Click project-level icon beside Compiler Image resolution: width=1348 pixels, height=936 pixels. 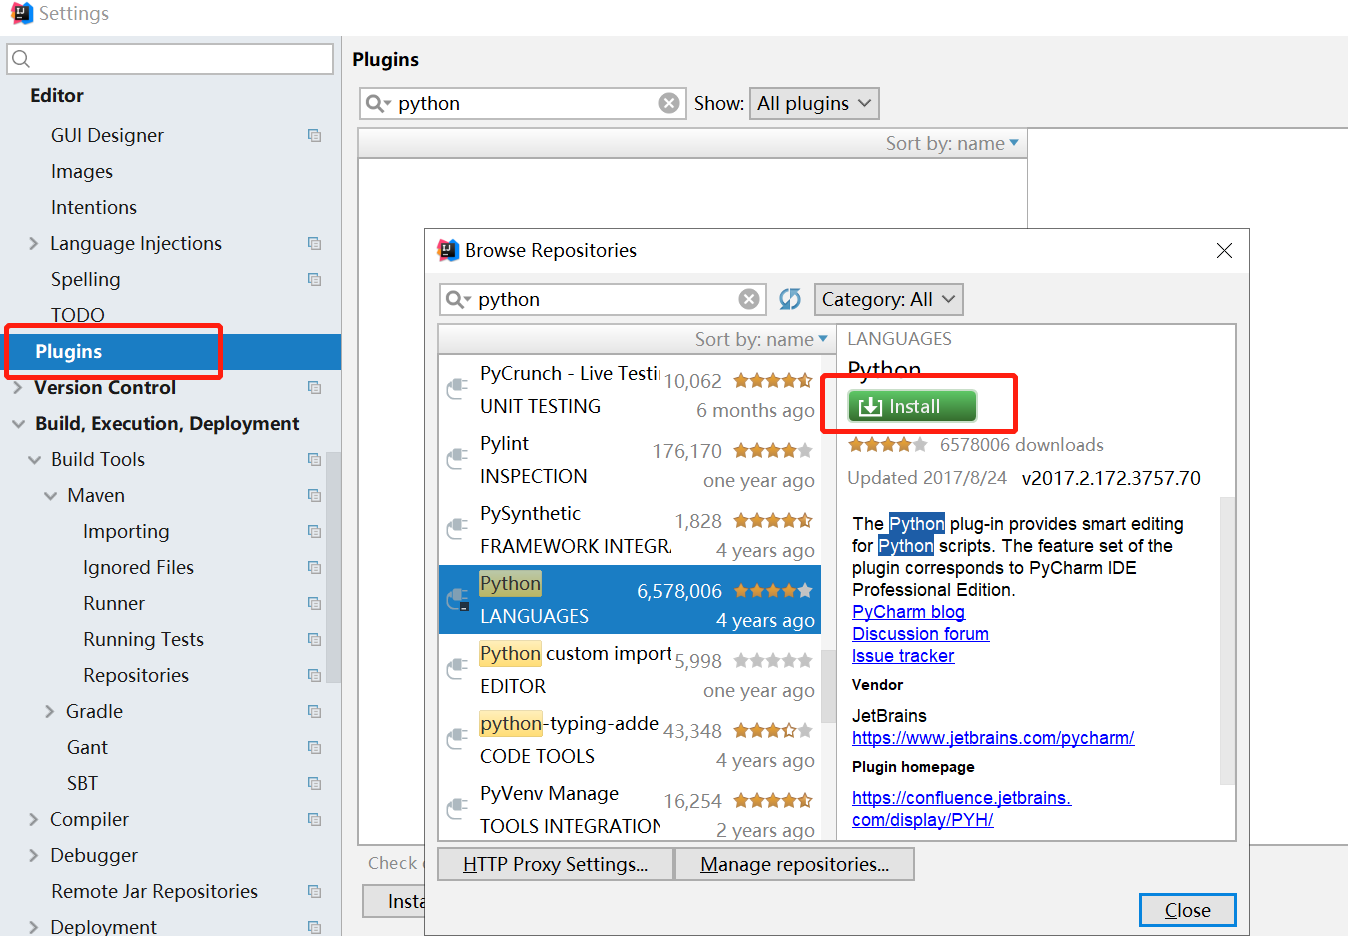(315, 819)
